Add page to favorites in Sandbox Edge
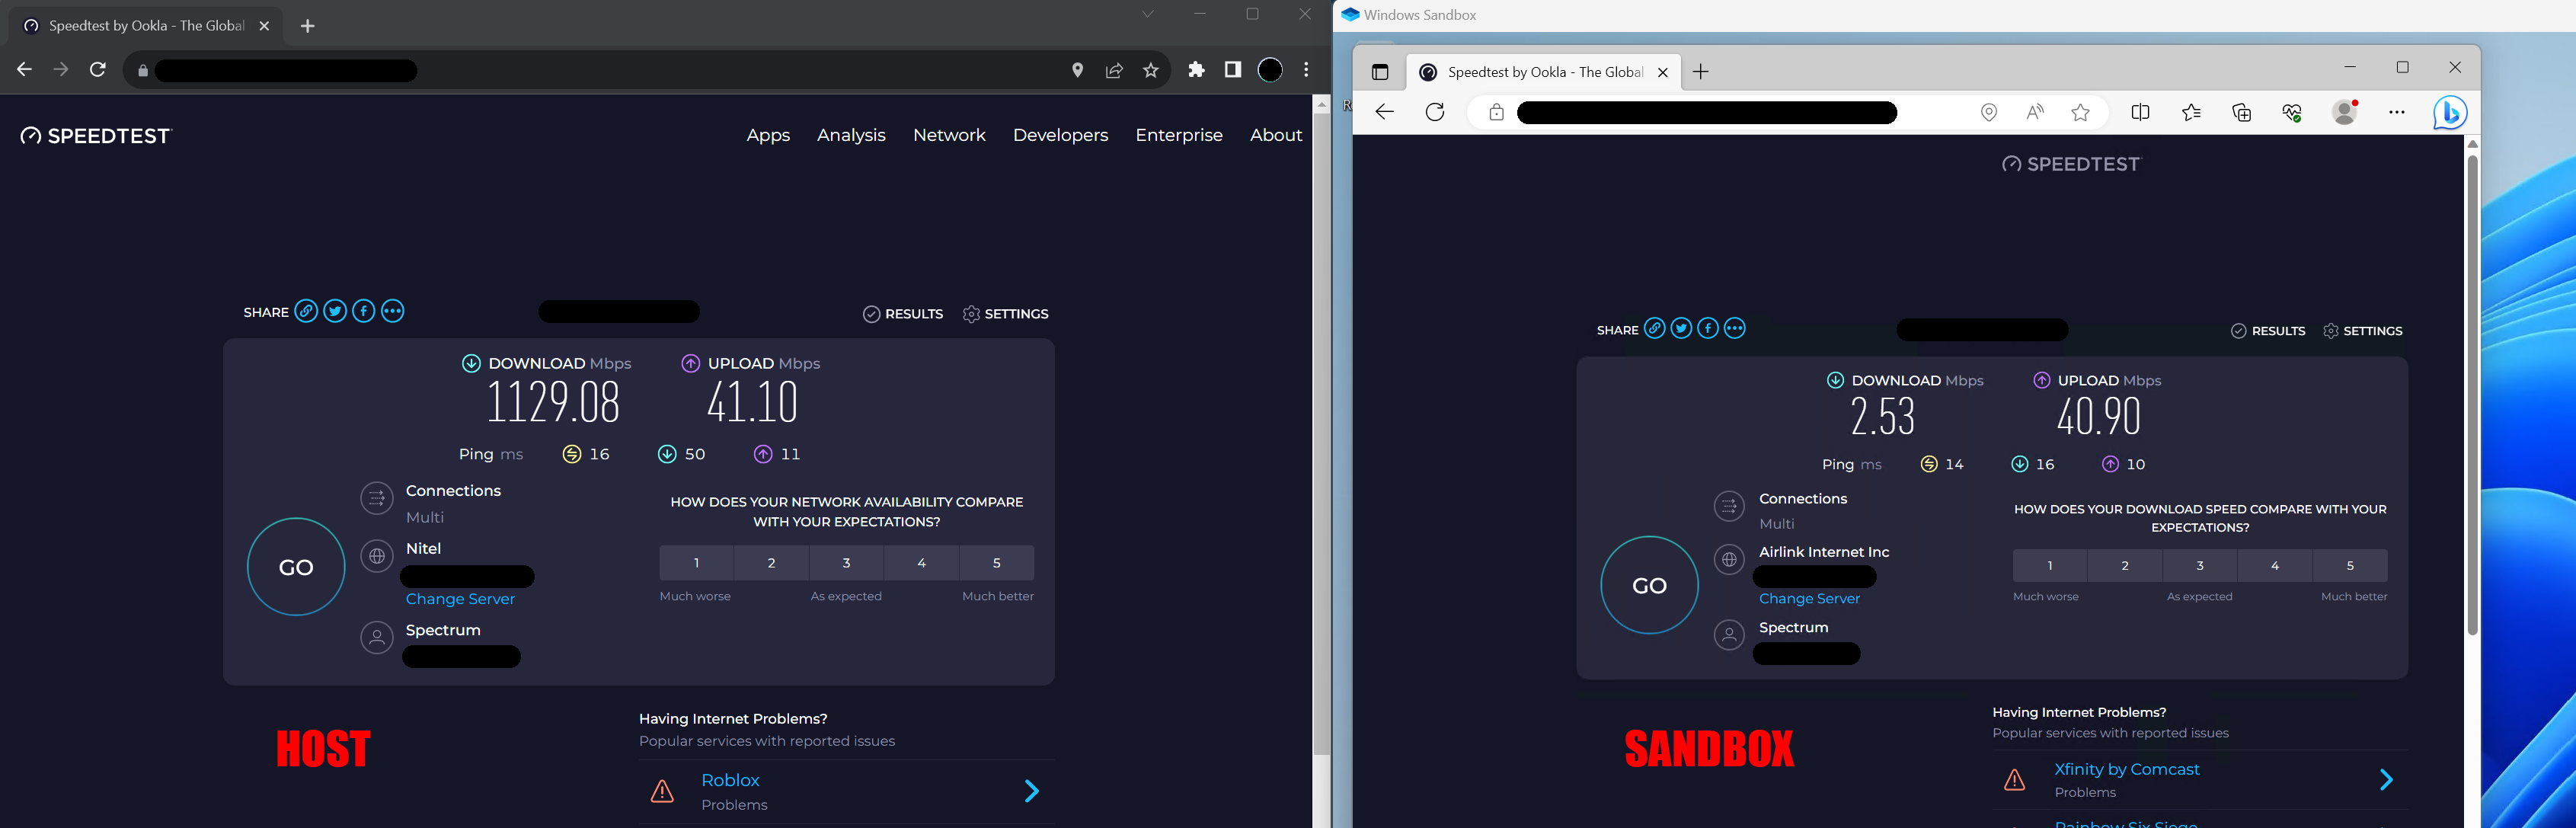 (x=2081, y=113)
